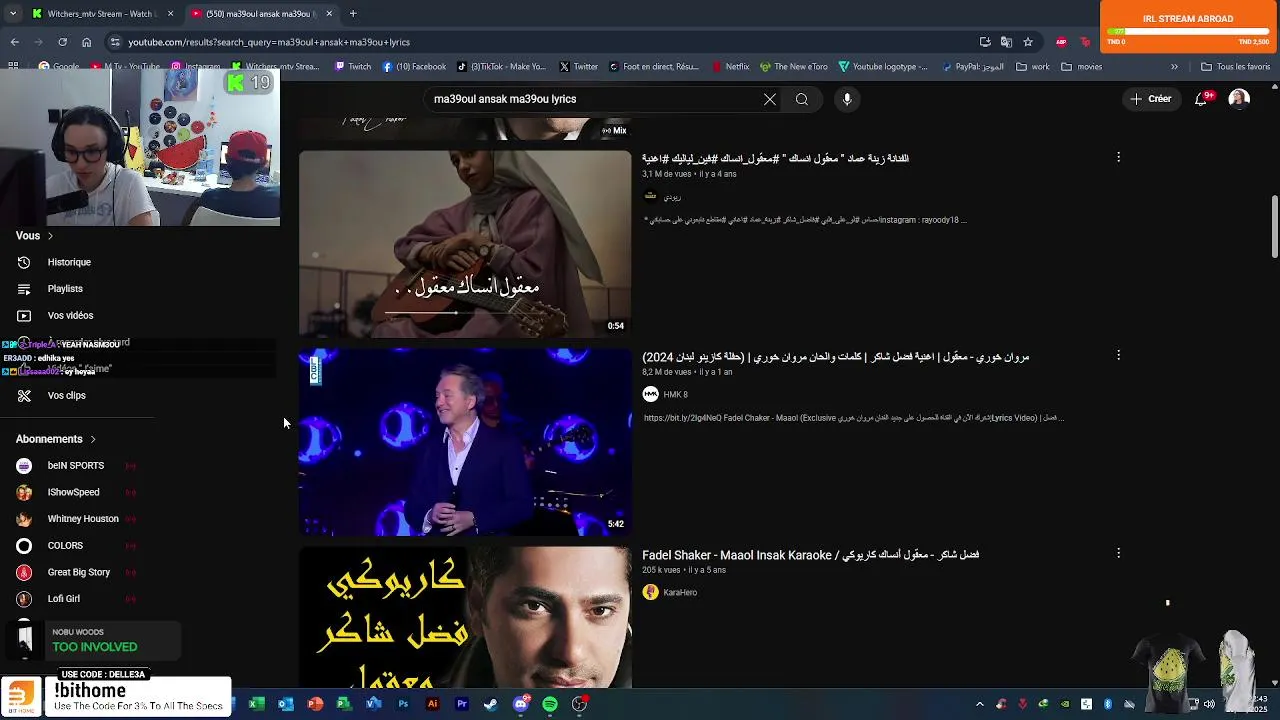Open the IShowSpeed channel subscription

(x=73, y=492)
